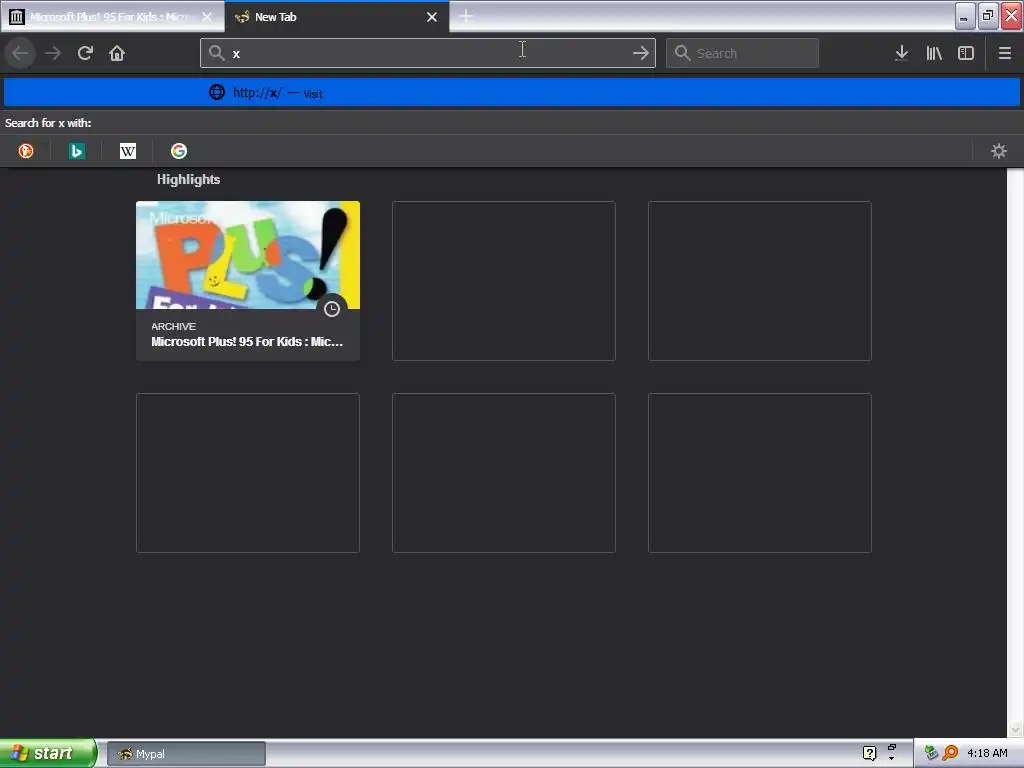Select the New Tab tab
The height and width of the screenshot is (768, 1024).
point(337,17)
